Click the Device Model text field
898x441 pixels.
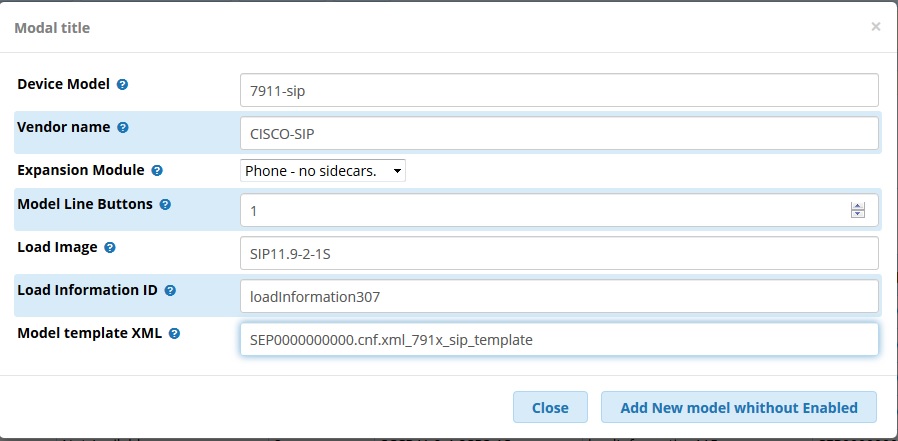[x=559, y=90]
